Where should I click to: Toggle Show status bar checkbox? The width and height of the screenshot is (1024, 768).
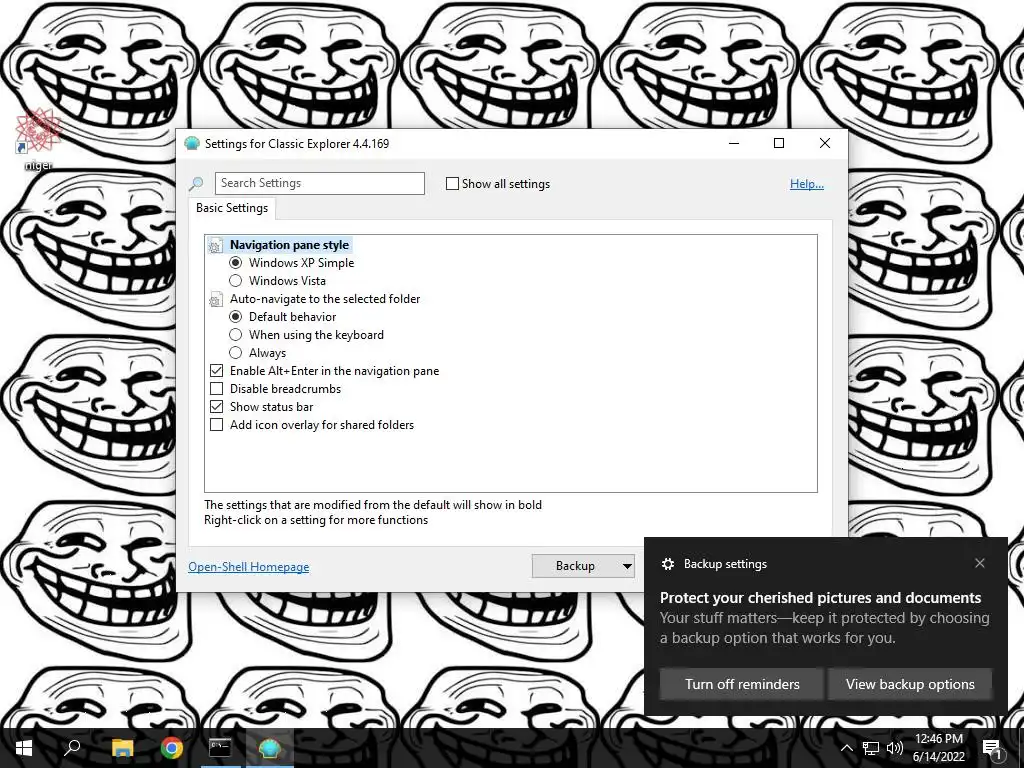(x=217, y=407)
